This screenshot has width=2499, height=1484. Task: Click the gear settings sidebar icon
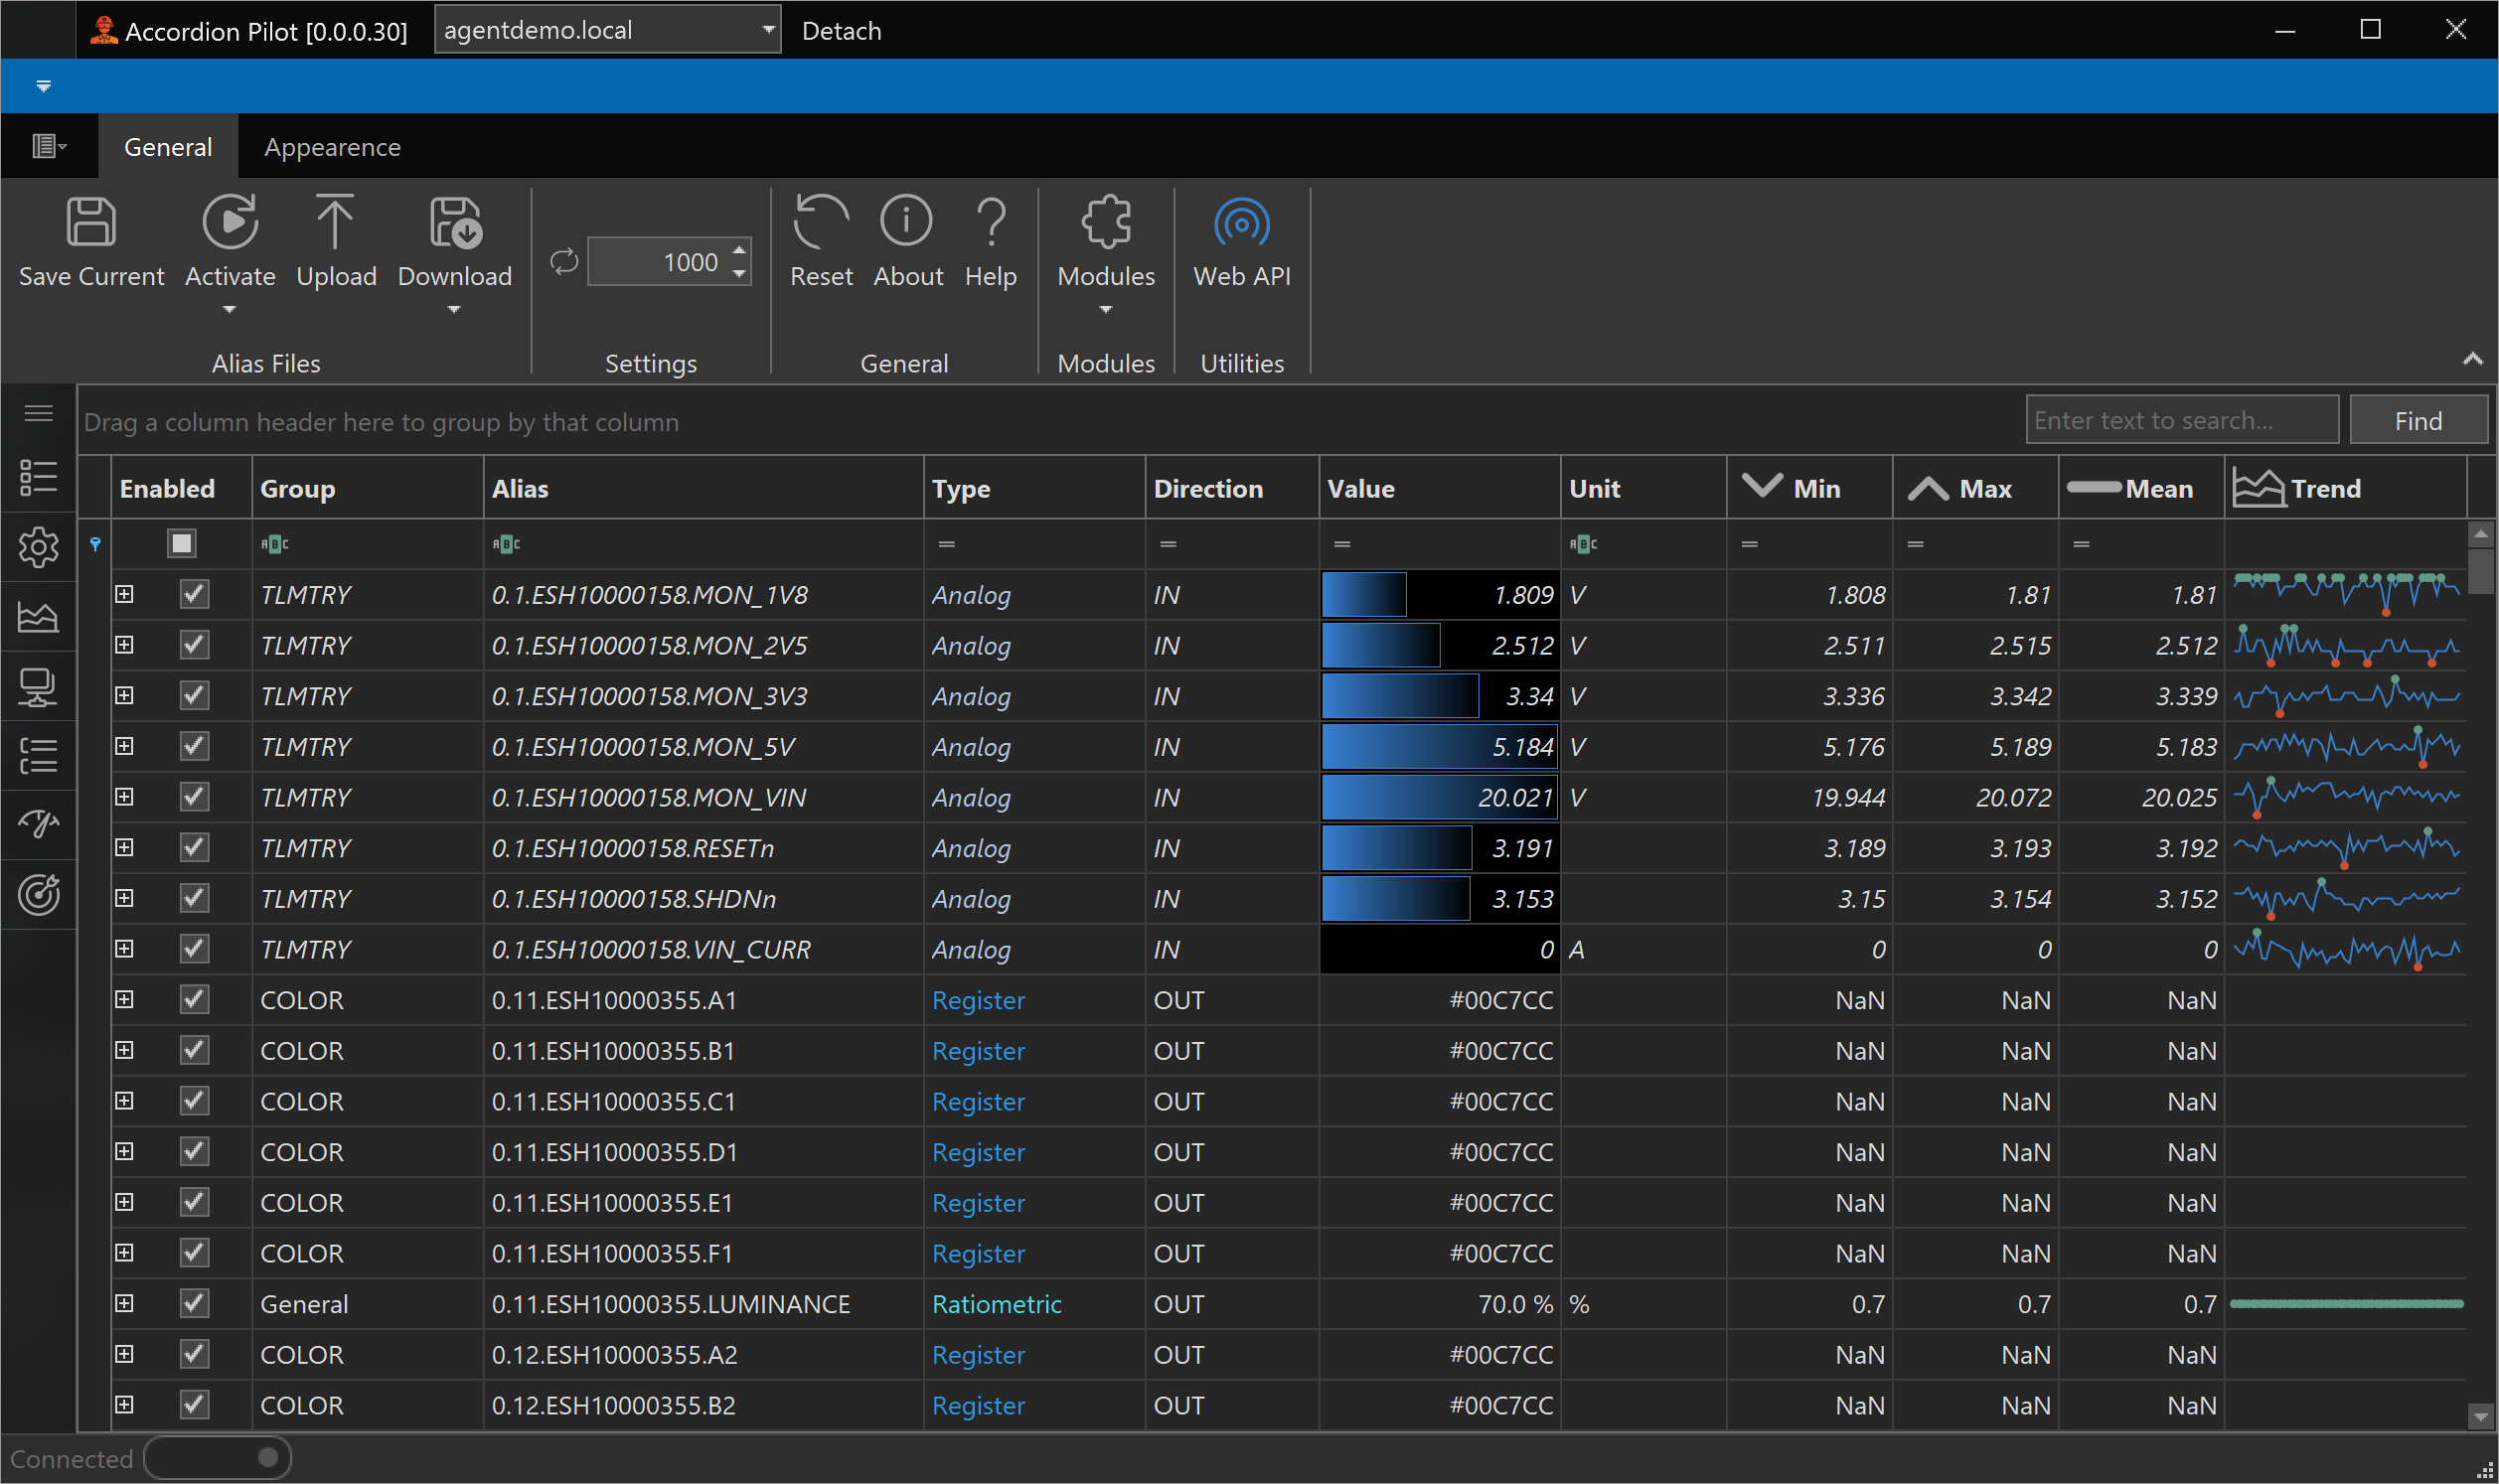(x=38, y=547)
